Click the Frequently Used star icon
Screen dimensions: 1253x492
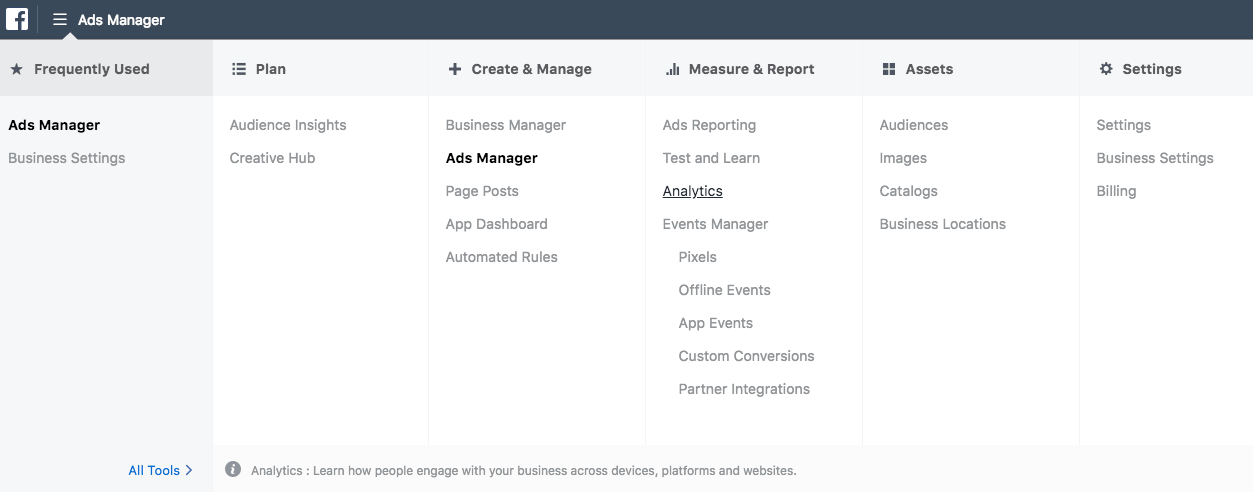point(16,69)
